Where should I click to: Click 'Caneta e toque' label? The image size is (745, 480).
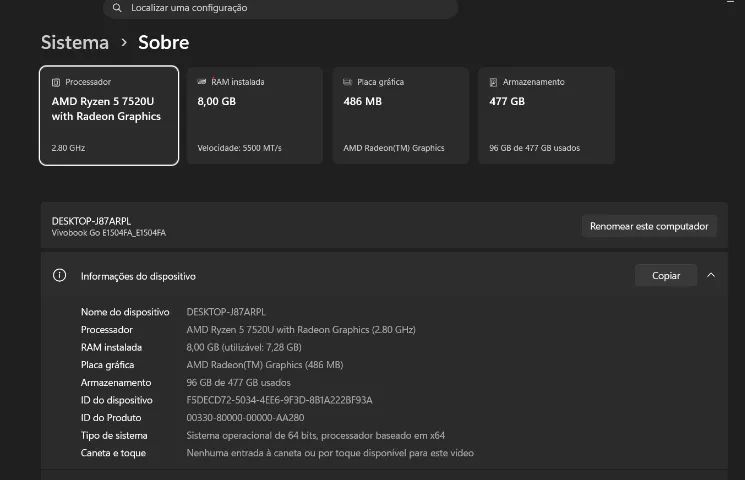(113, 453)
